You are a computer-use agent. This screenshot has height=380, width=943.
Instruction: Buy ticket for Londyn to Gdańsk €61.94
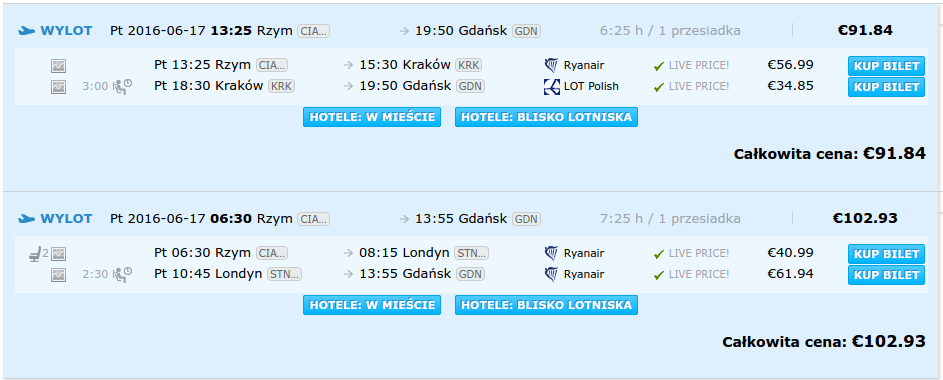coord(886,275)
